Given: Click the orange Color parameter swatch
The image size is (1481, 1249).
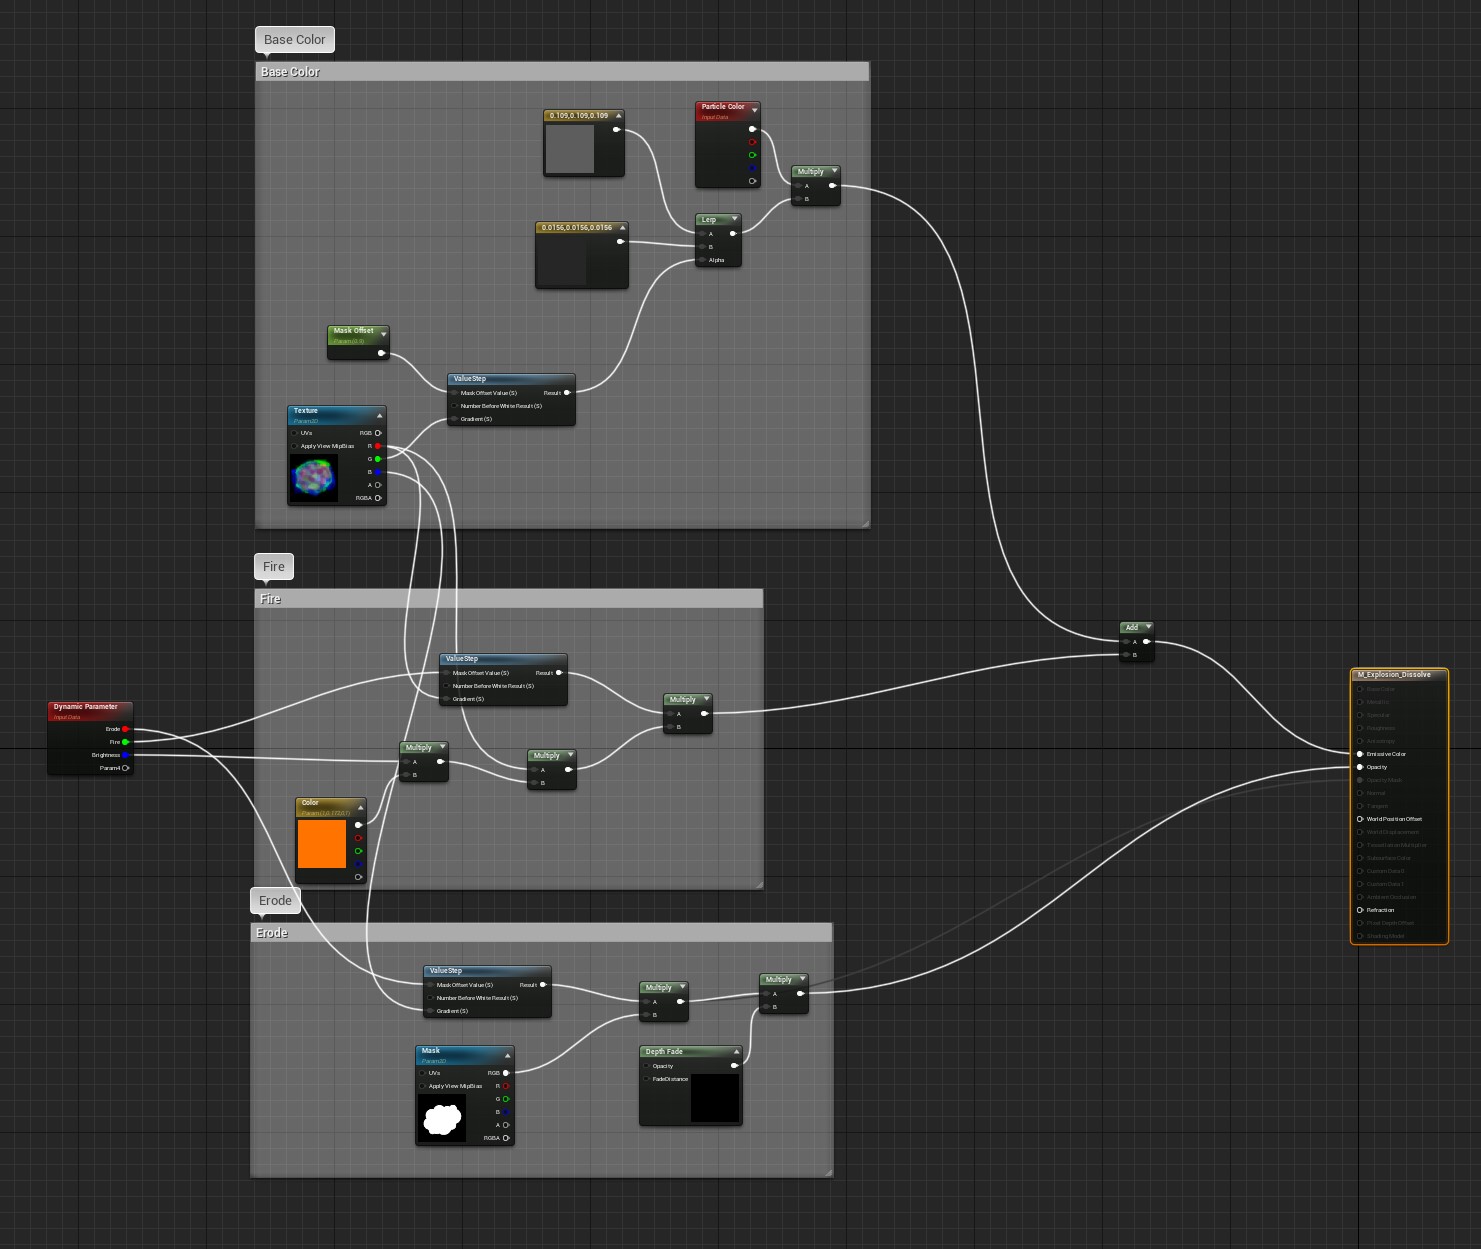Looking at the screenshot, I should coord(322,844).
